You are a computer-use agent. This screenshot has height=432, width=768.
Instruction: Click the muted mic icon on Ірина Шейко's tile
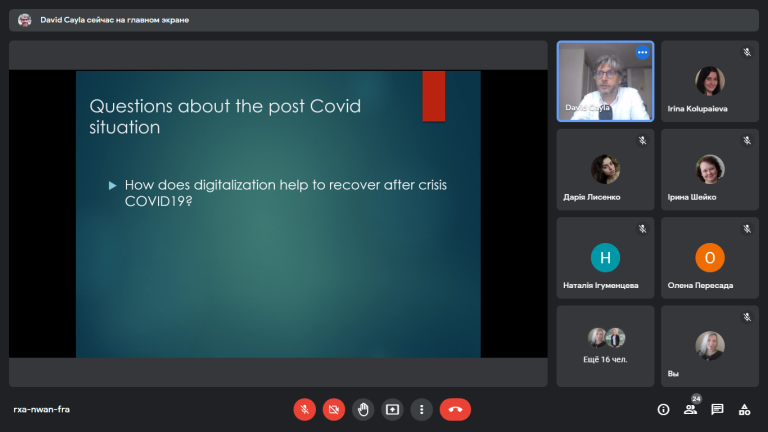point(746,141)
